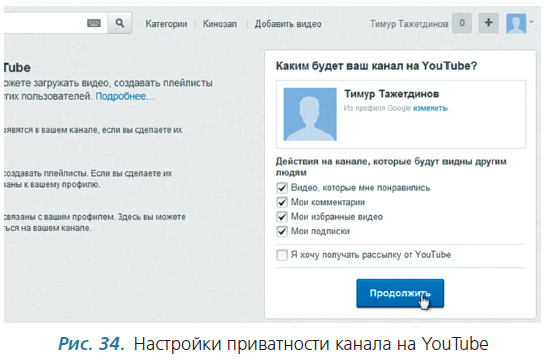Uncheck Мои комментарии checkbox
This screenshot has width=548, height=362.
[x=282, y=202]
